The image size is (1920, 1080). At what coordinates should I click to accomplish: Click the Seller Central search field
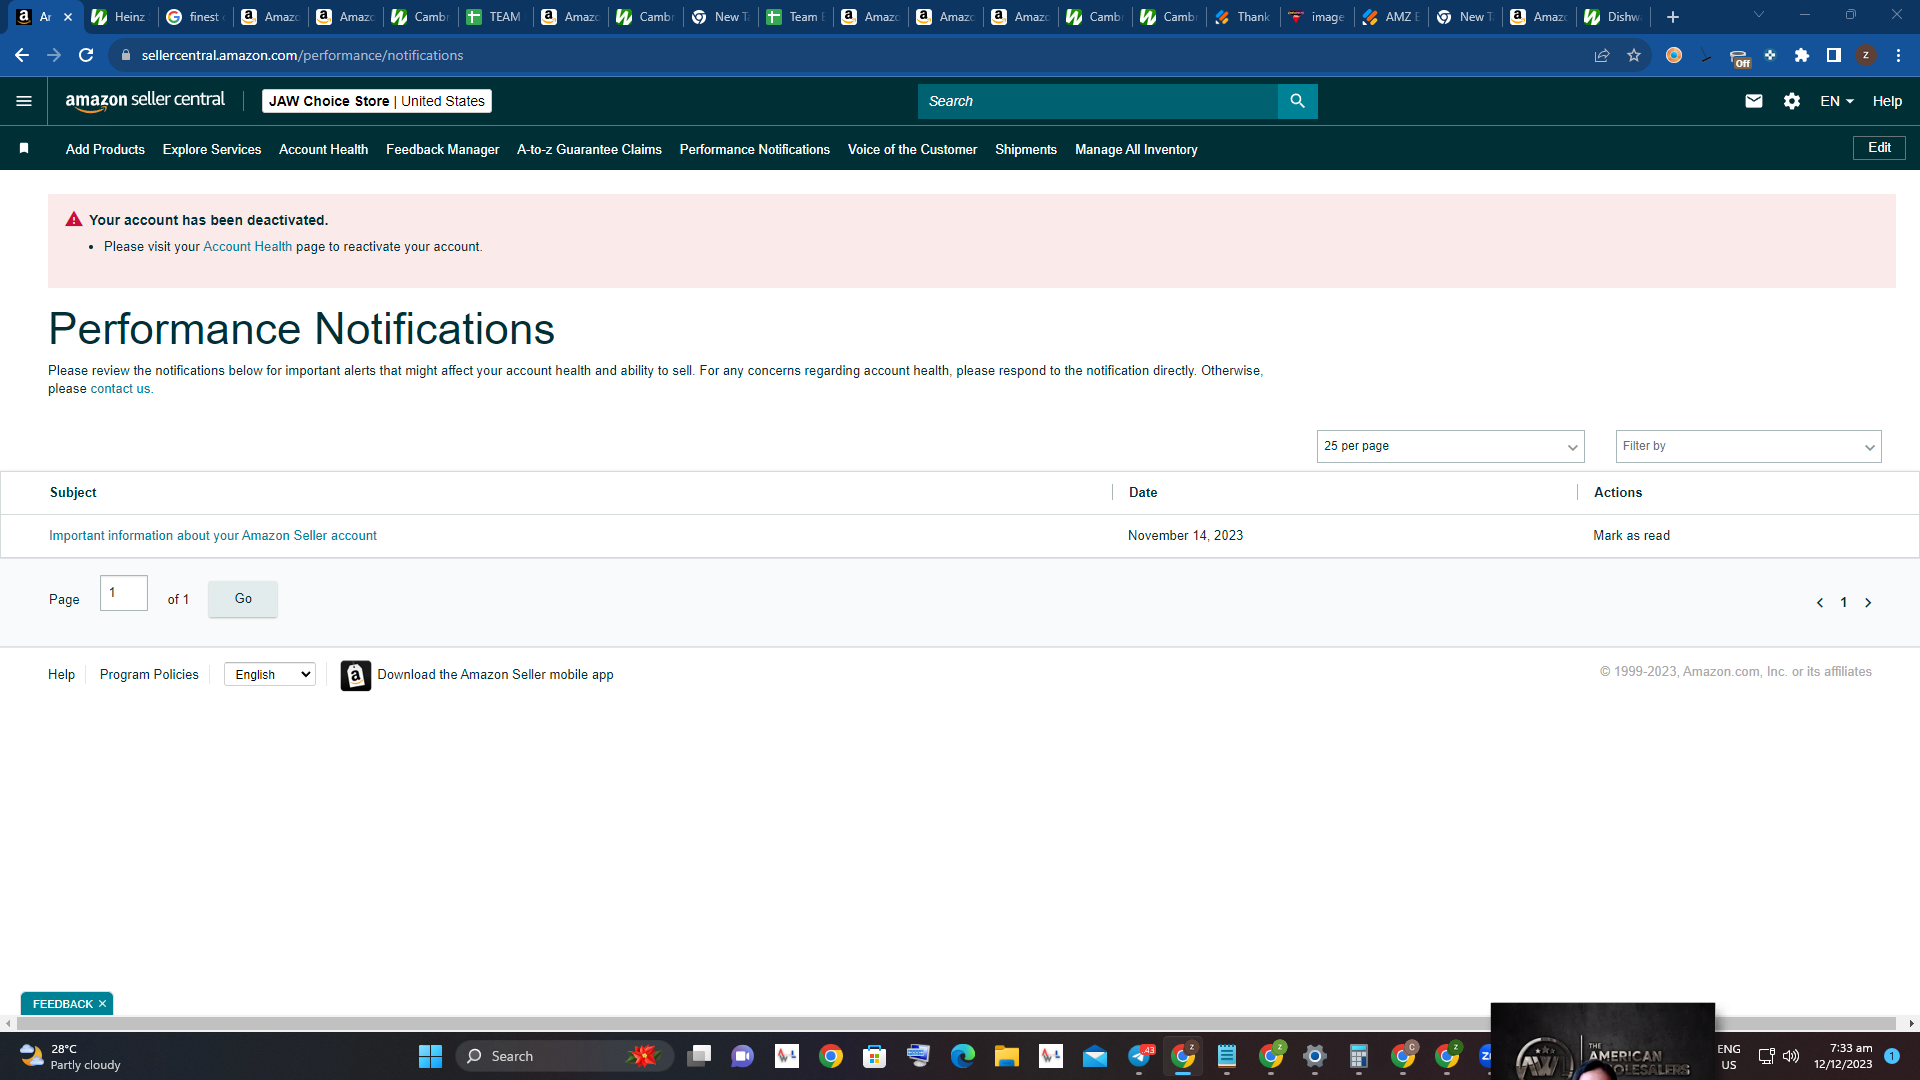tap(1098, 101)
